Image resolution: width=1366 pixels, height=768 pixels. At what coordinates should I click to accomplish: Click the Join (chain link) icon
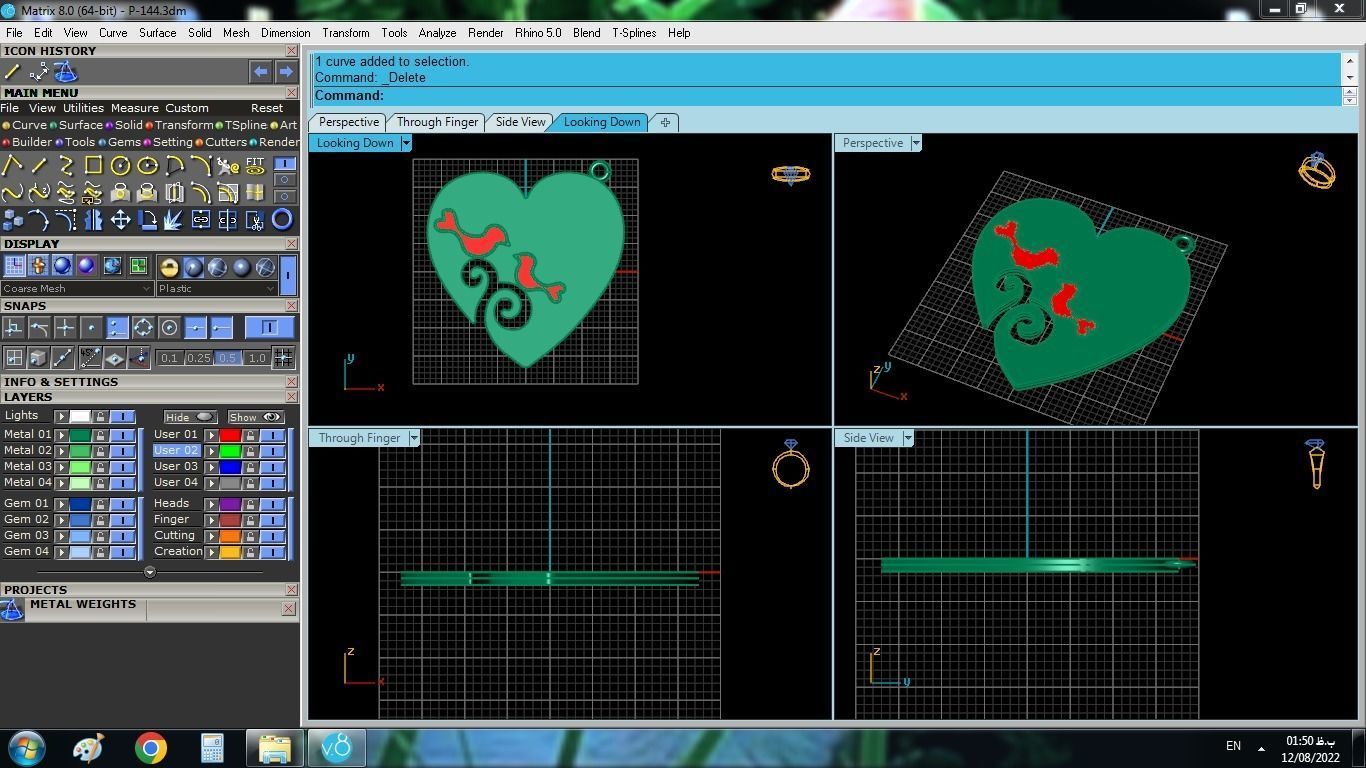click(201, 219)
